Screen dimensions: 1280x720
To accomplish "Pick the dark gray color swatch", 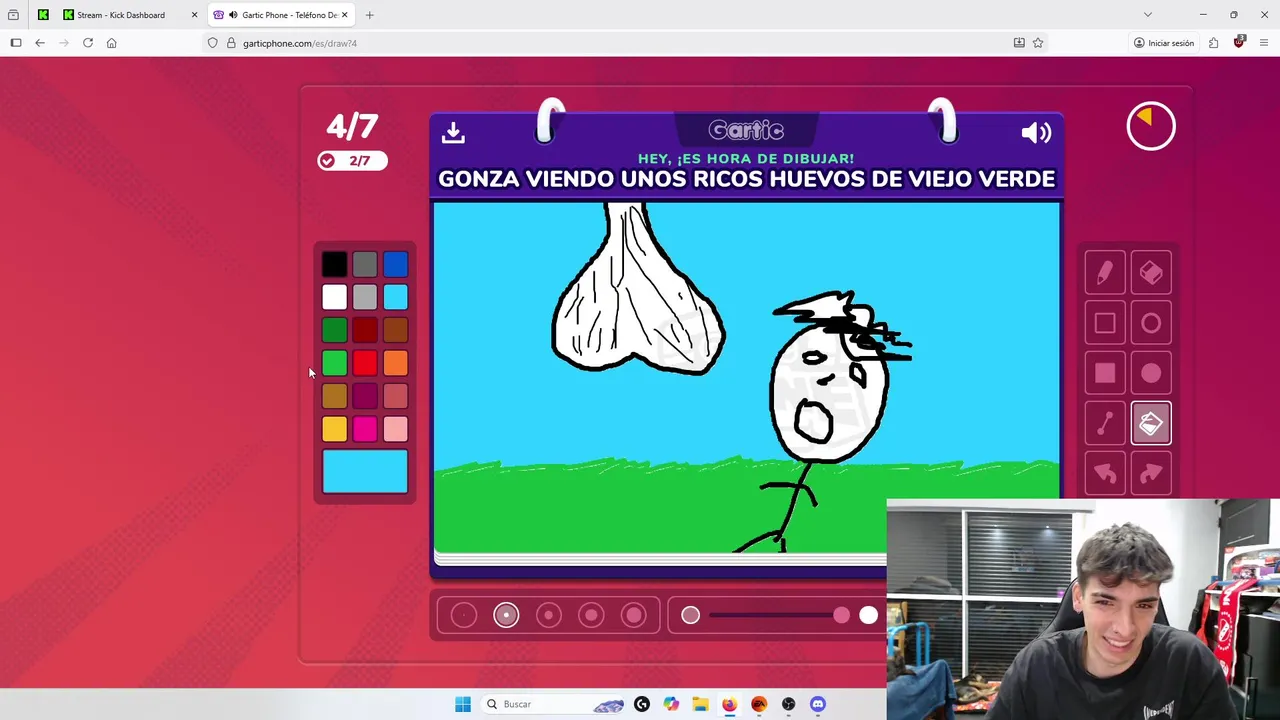I will [365, 264].
